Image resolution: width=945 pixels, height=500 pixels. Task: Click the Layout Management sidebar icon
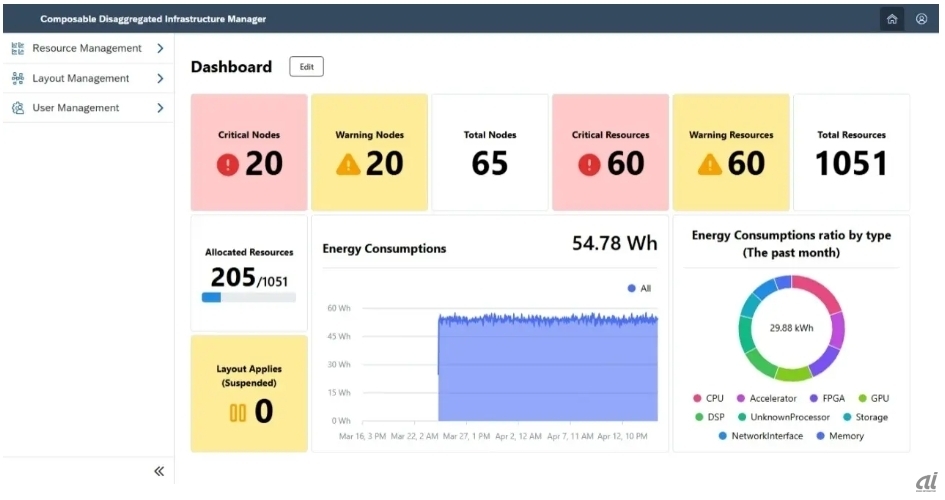[x=18, y=78]
